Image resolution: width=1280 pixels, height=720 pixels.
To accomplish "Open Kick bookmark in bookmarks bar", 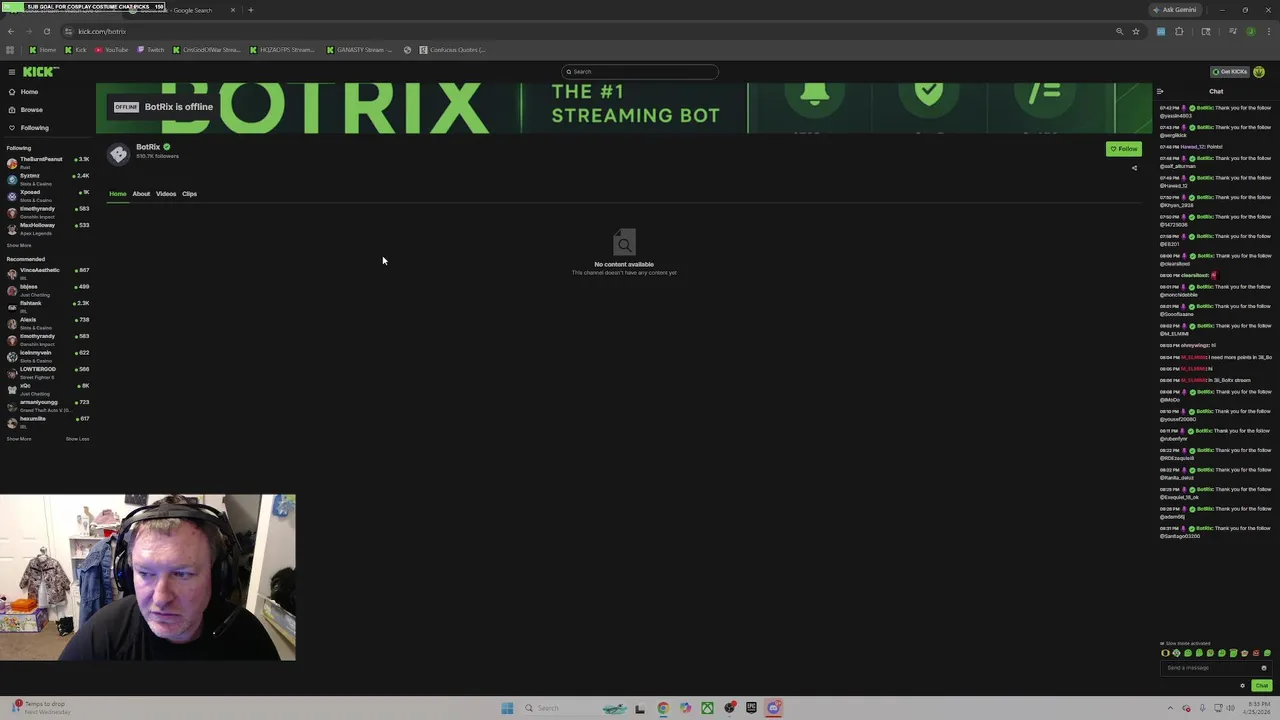I will [x=76, y=50].
